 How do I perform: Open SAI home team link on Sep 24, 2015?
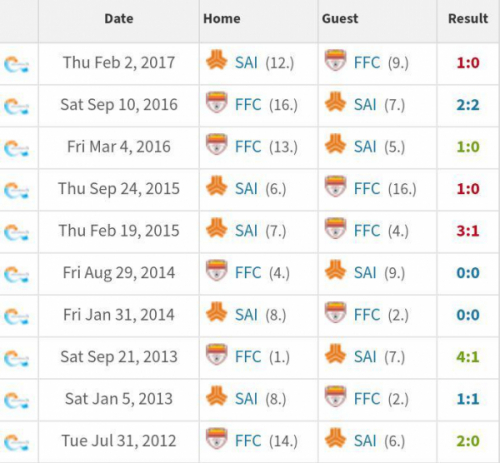(x=246, y=189)
